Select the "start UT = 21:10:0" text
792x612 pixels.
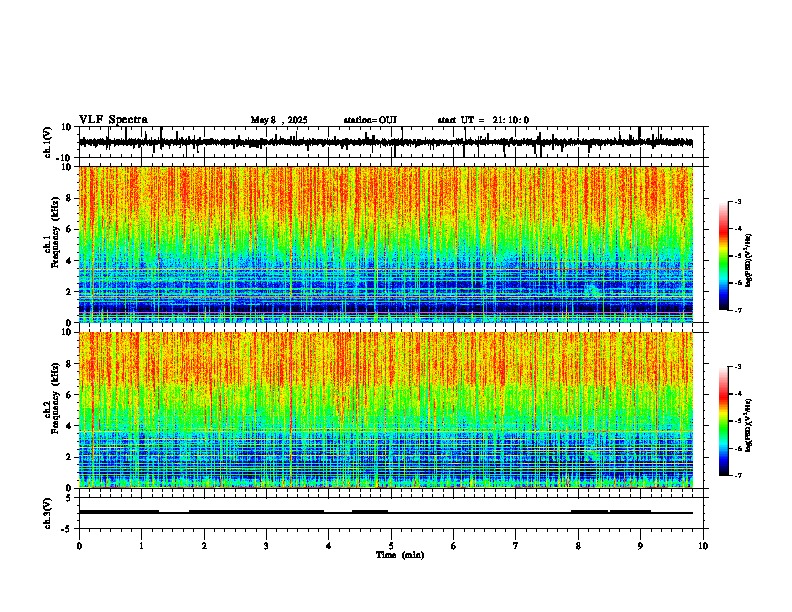click(483, 120)
